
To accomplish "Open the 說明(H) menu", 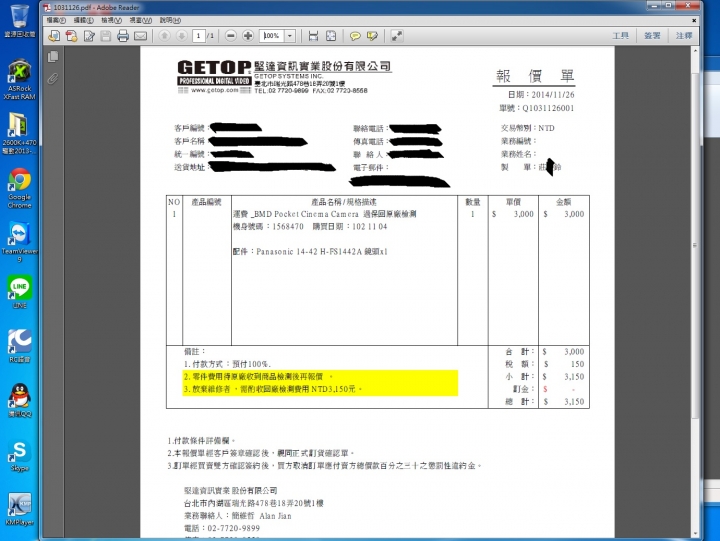I will [170, 20].
